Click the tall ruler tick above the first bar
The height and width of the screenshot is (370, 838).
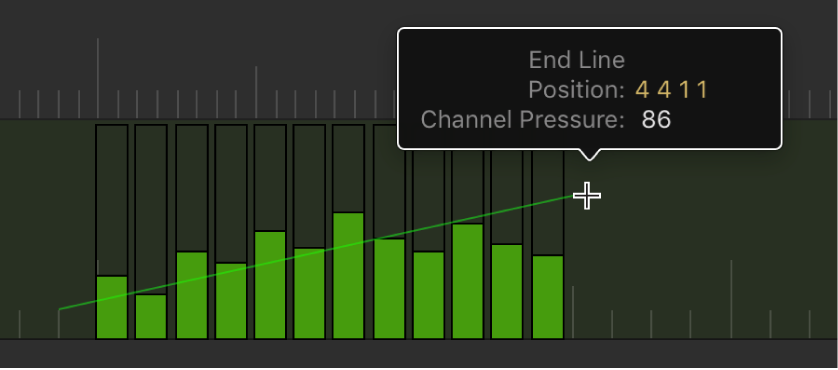pos(97,78)
